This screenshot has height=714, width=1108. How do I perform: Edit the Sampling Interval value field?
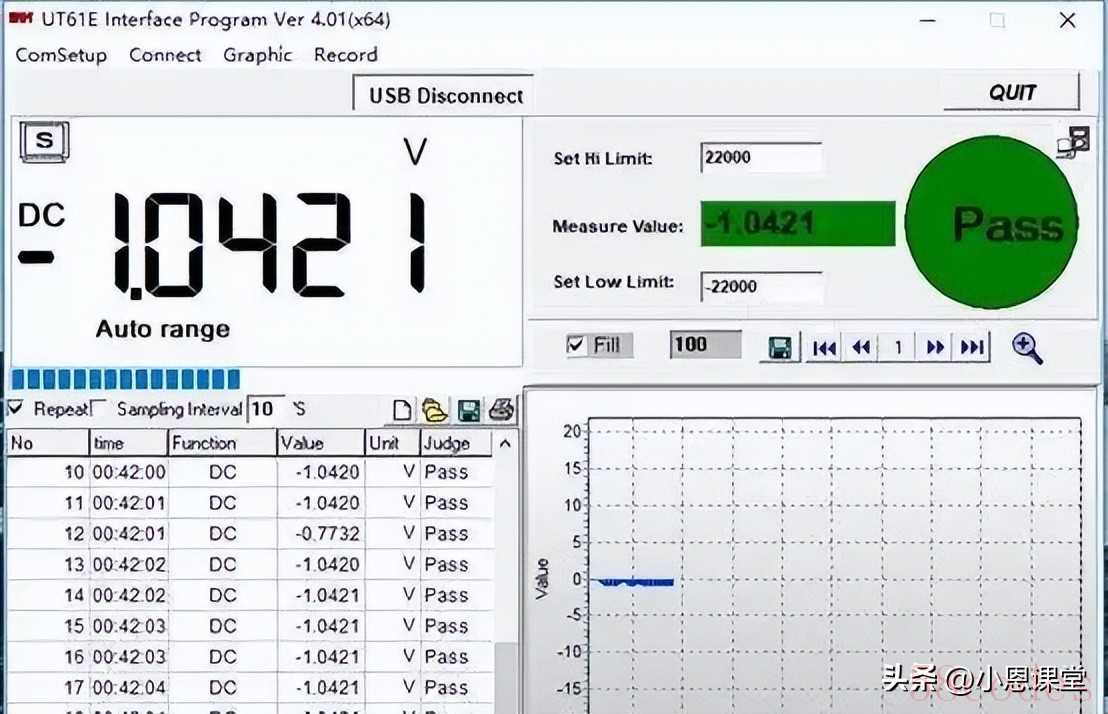pyautogui.click(x=266, y=409)
